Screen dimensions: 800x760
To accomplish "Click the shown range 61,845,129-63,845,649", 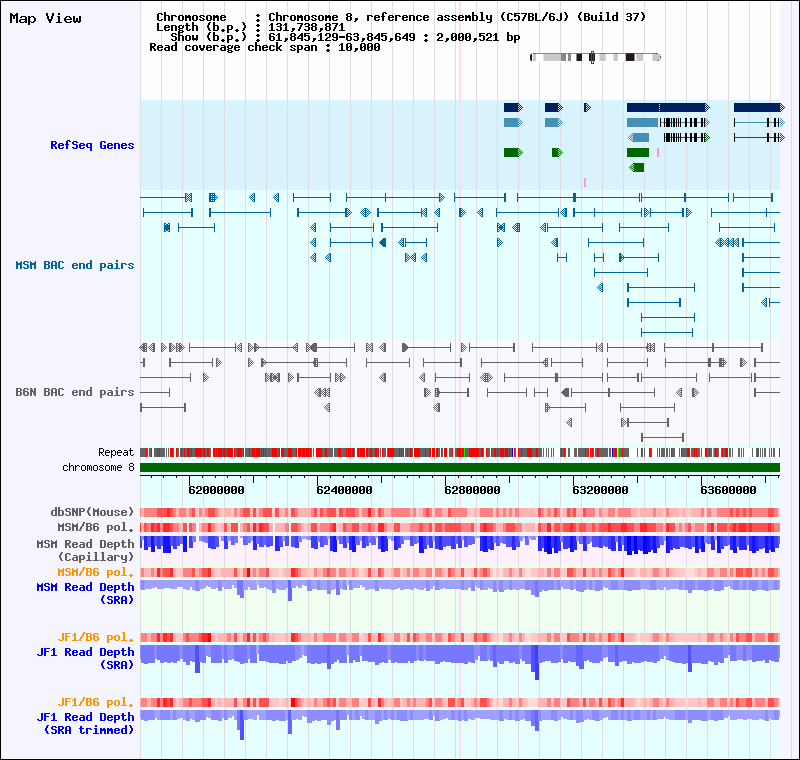I will (x=342, y=37).
